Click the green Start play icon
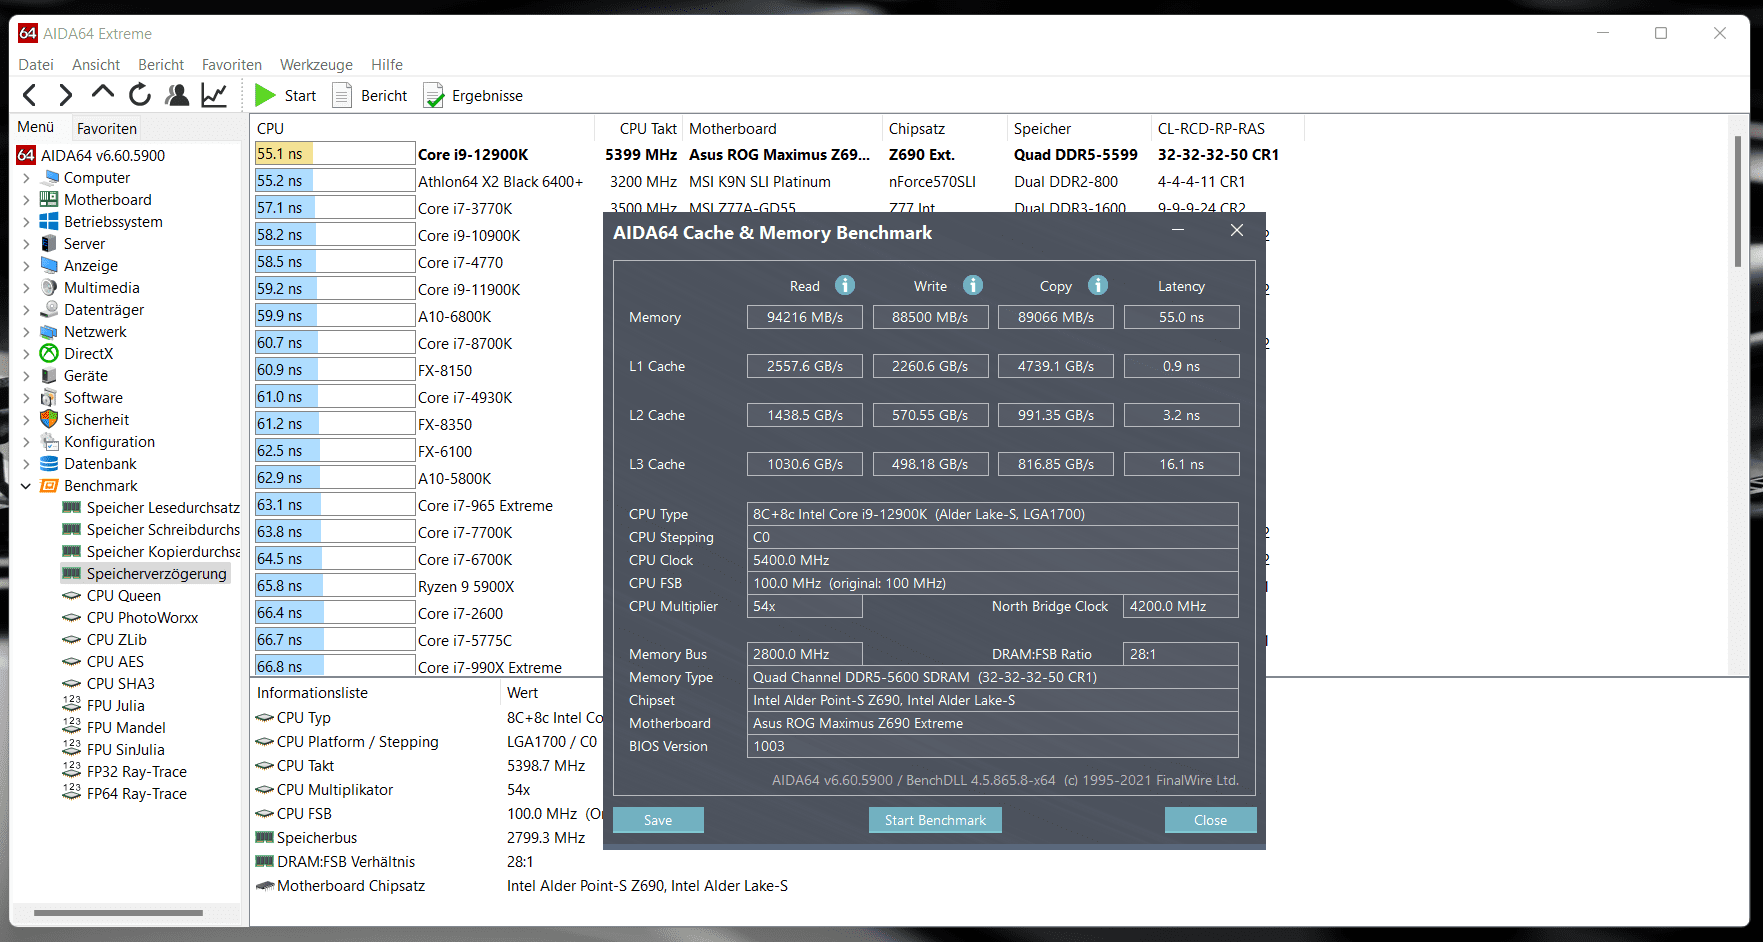This screenshot has height=942, width=1763. (x=265, y=95)
